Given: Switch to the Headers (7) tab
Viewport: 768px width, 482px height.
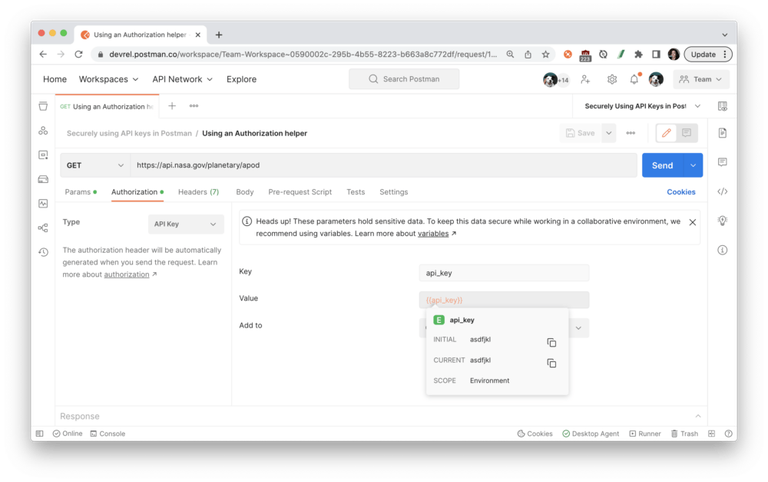Looking at the screenshot, I should pos(198,192).
